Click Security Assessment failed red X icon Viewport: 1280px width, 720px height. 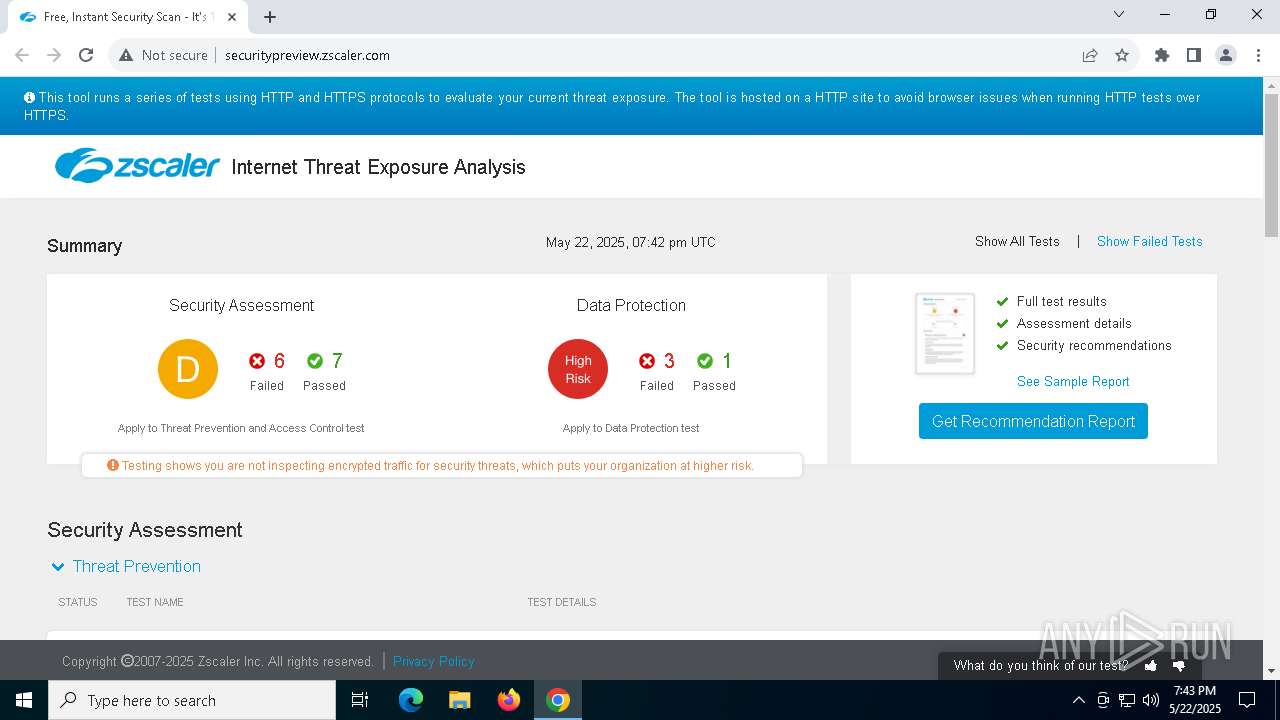[257, 361]
